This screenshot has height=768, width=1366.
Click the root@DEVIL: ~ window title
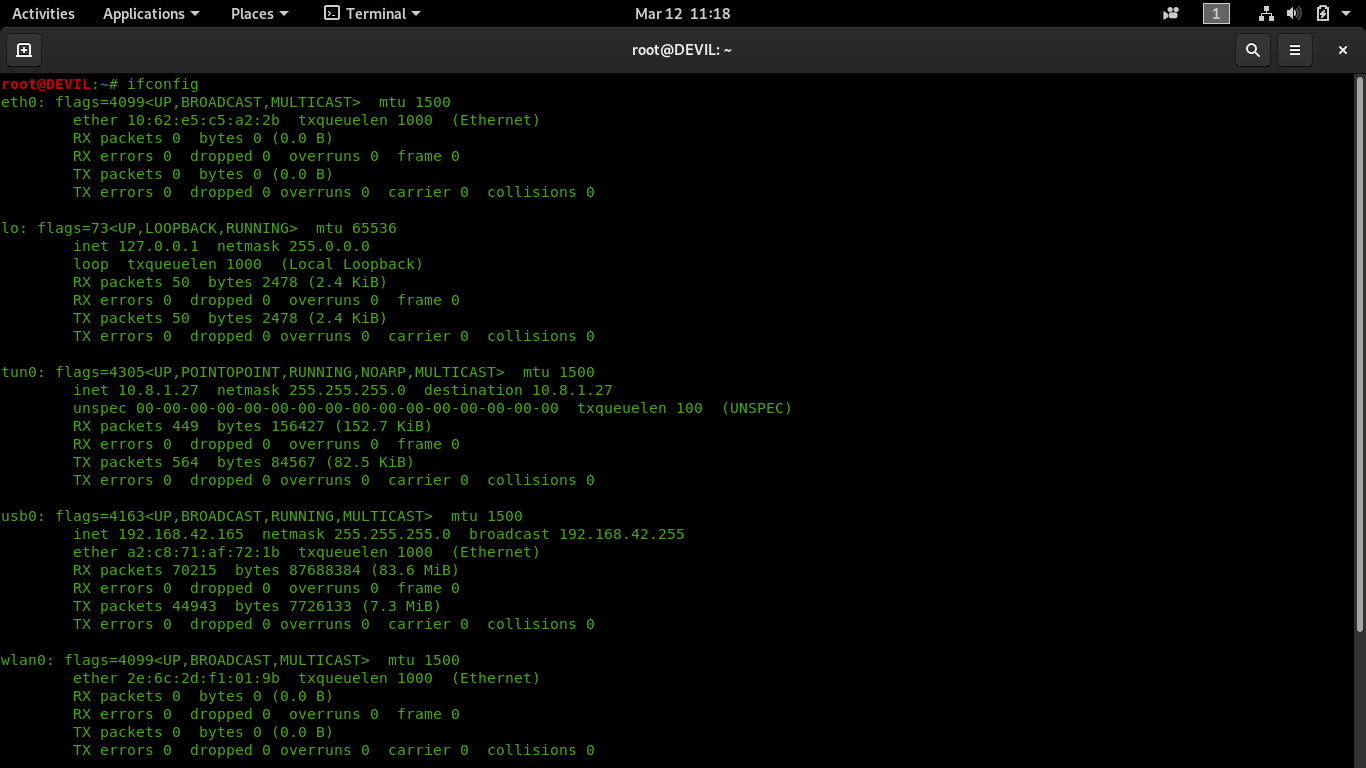[682, 50]
